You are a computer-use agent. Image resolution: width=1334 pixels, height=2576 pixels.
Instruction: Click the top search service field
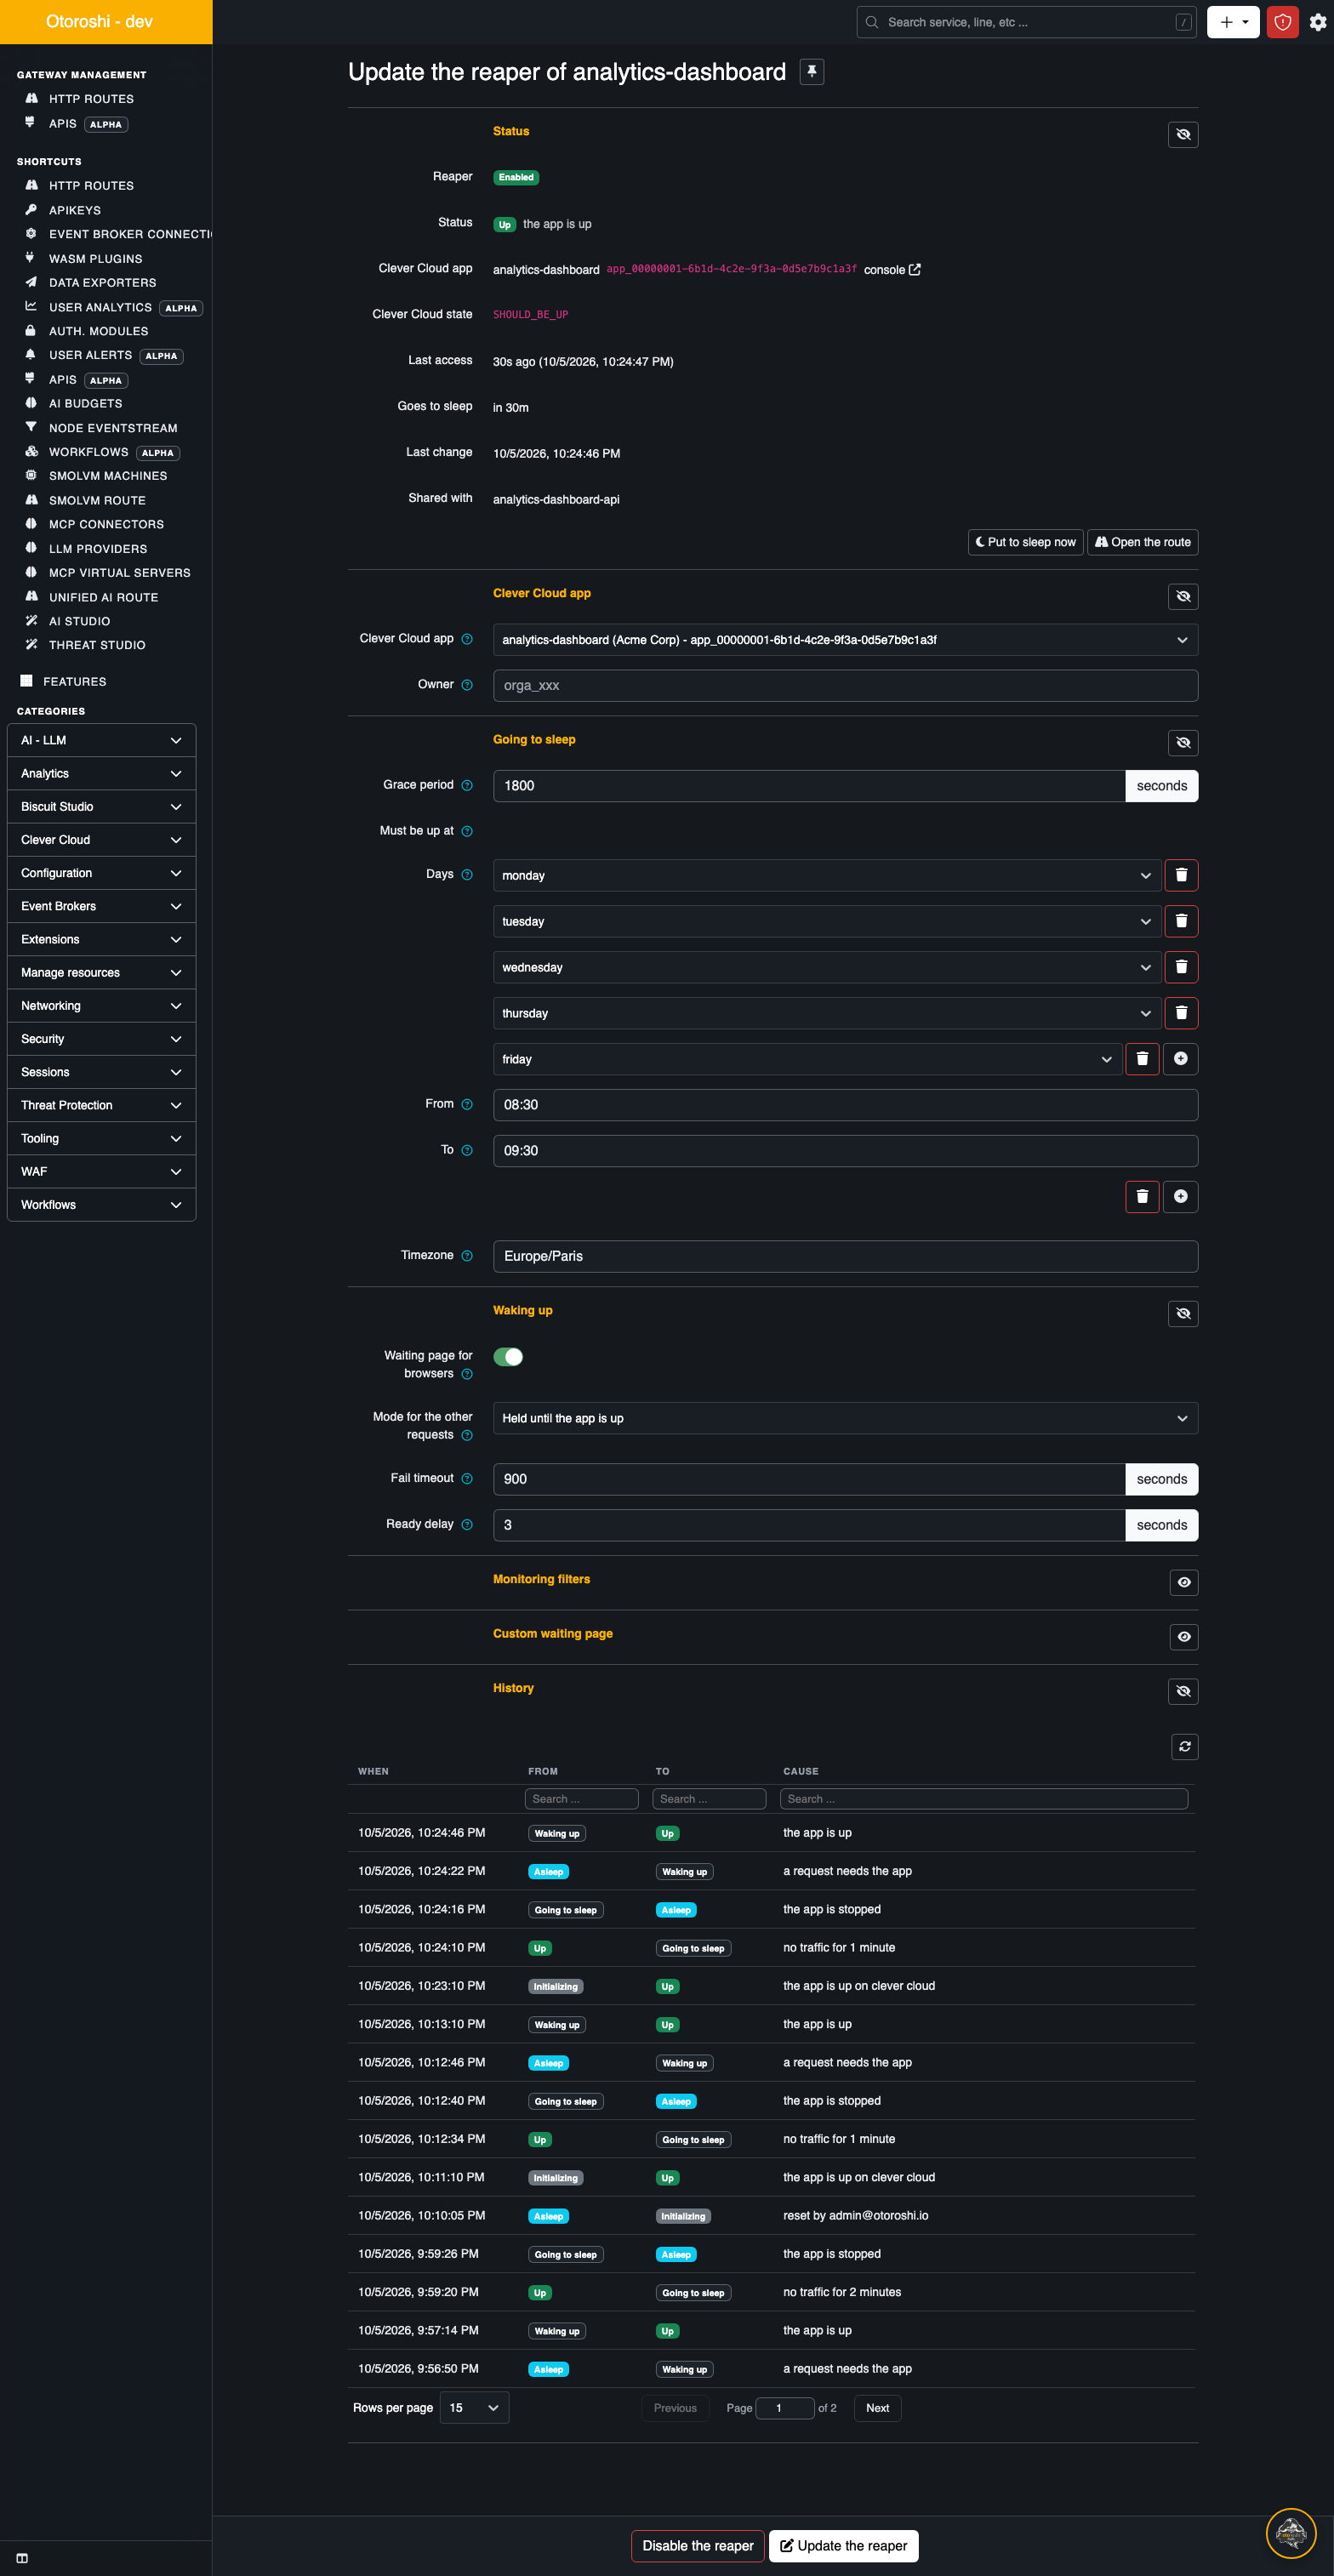pos(1026,22)
